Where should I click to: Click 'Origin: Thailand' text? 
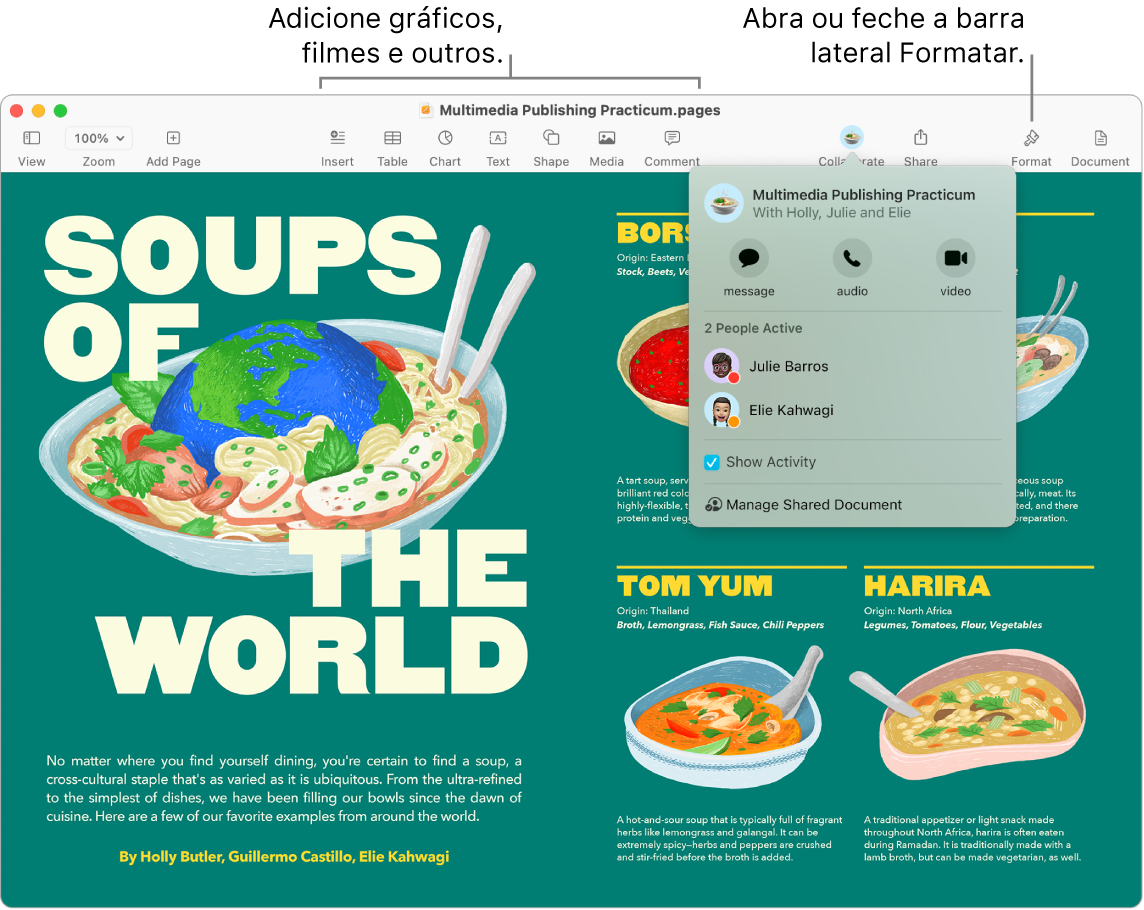click(652, 612)
